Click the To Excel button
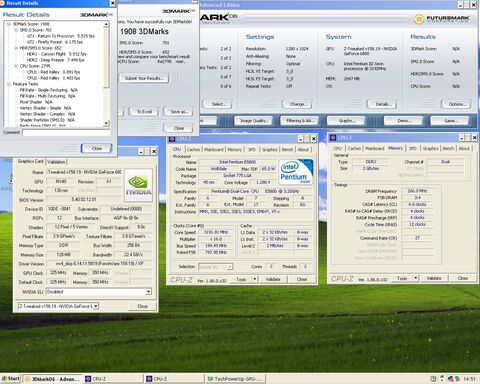Viewport: 480px width, 384px height. [144, 112]
